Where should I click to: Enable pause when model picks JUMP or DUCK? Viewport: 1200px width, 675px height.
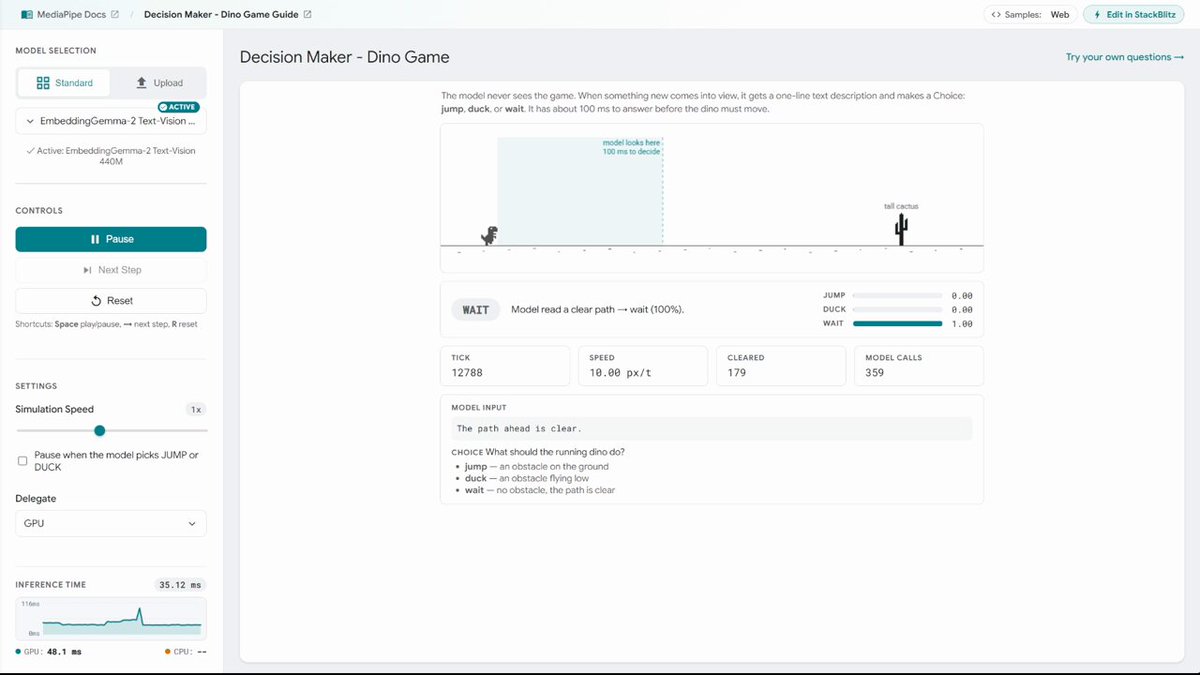tap(23, 460)
